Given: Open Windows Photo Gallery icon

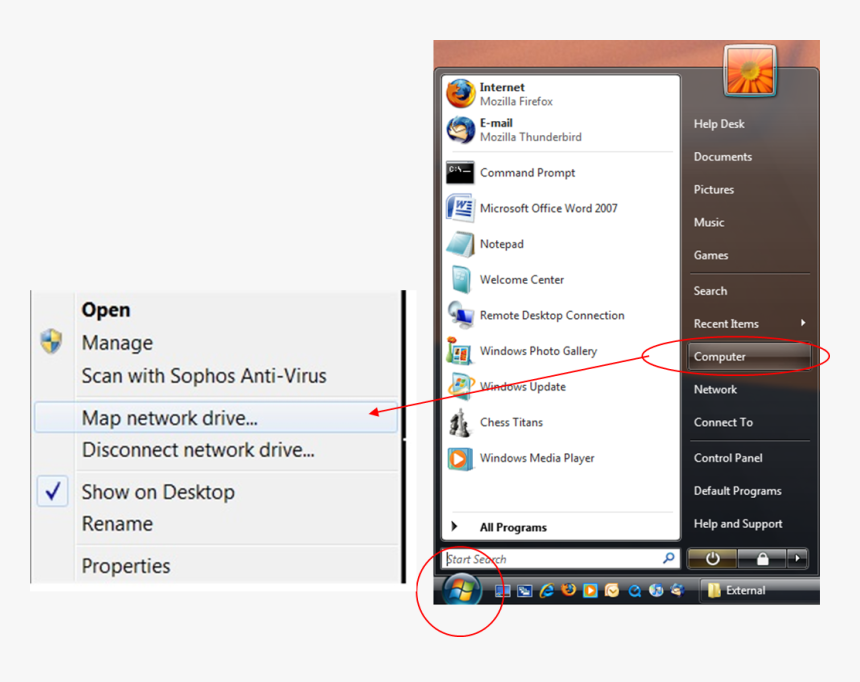Looking at the screenshot, I should coord(459,351).
